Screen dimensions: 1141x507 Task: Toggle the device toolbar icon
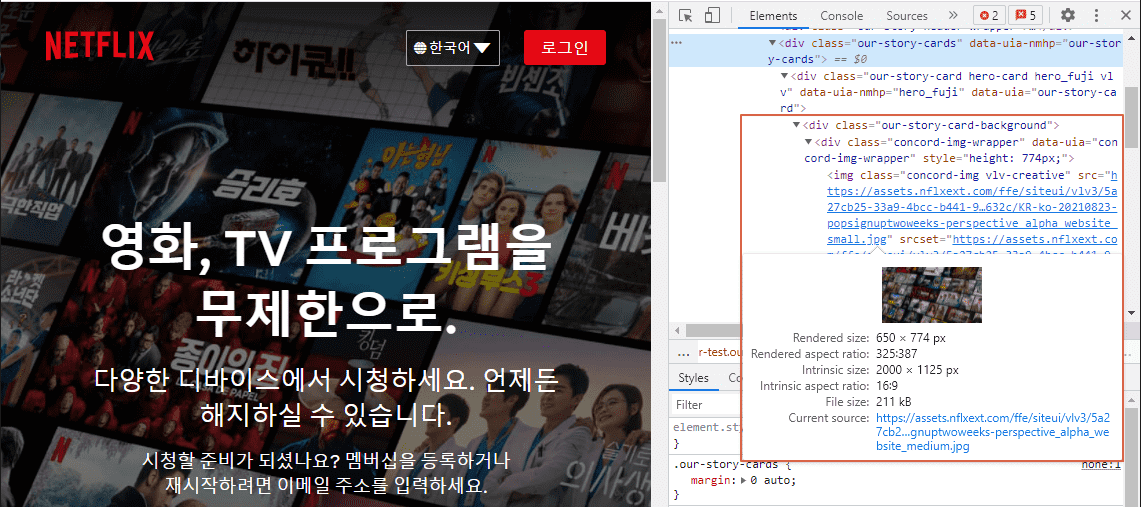pyautogui.click(x=712, y=15)
